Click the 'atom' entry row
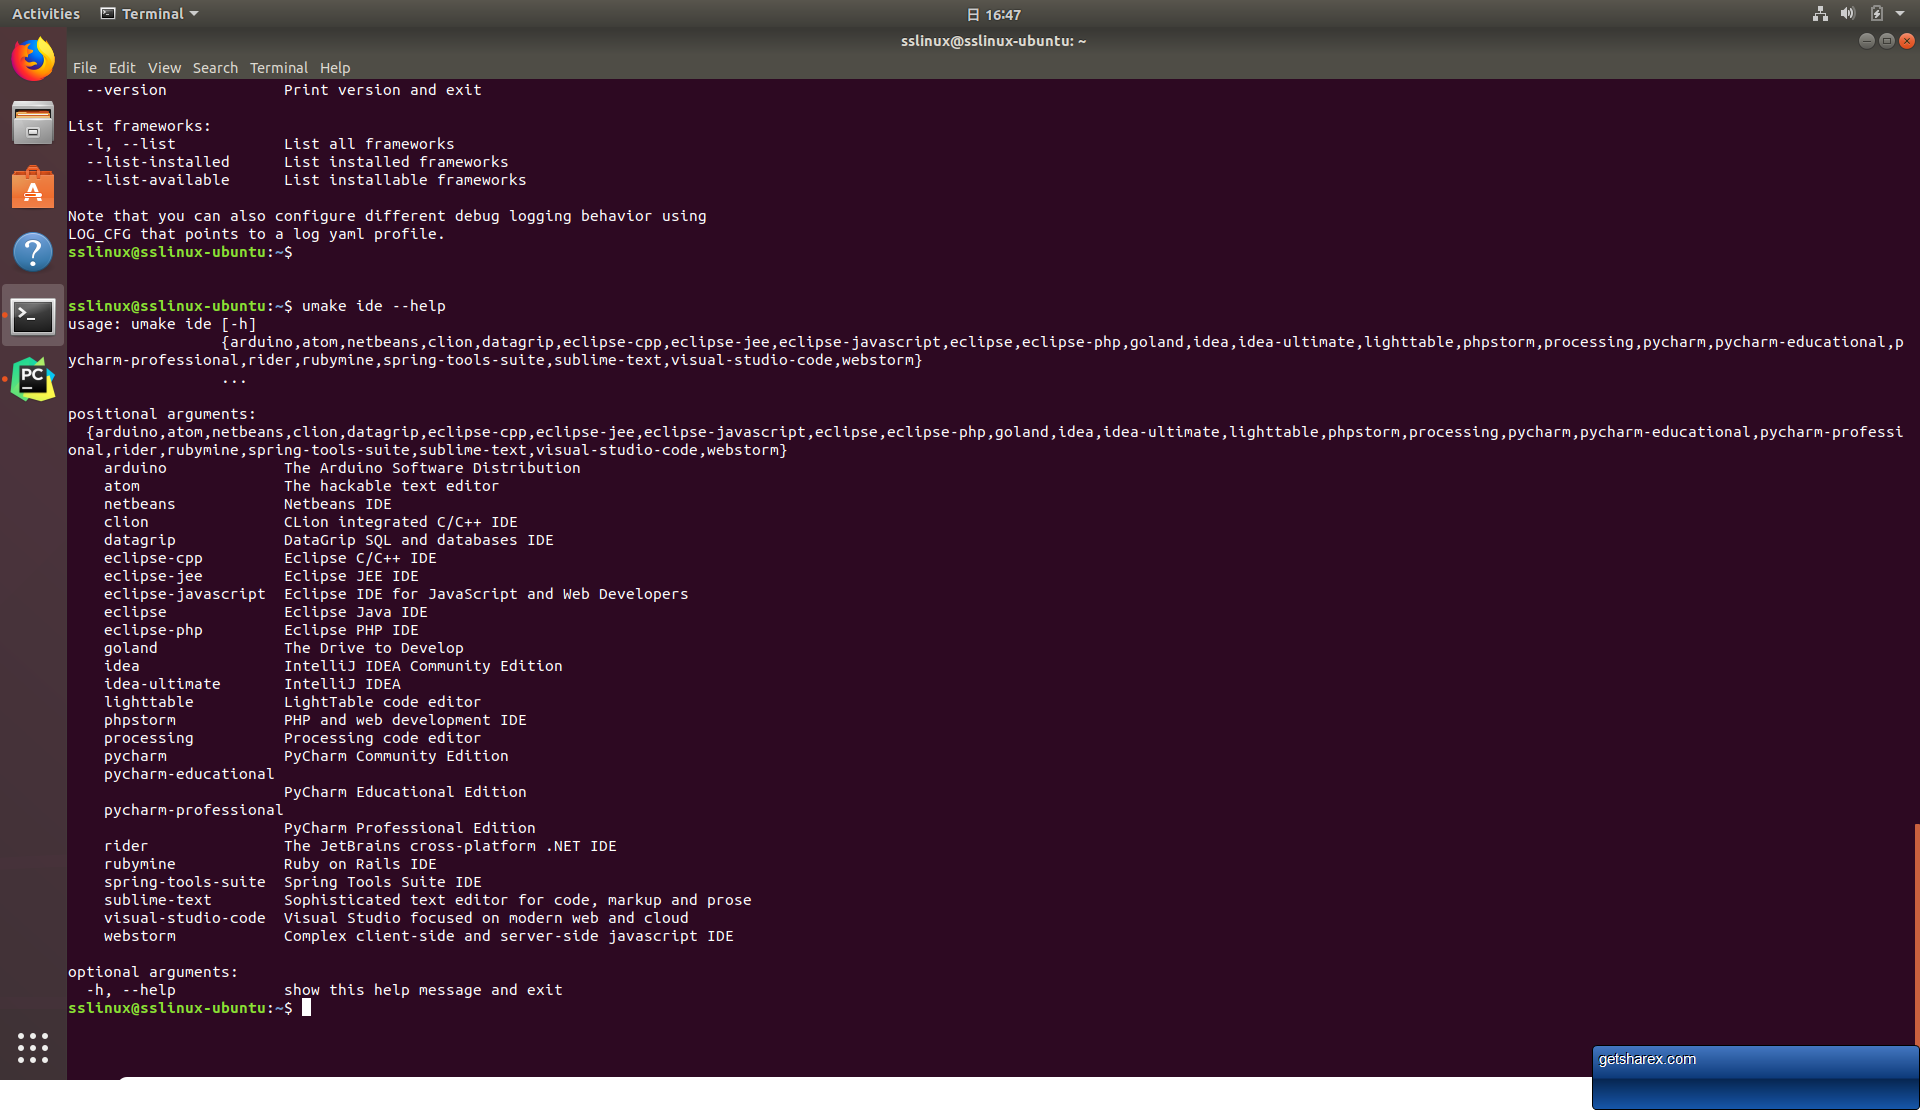 [301, 486]
